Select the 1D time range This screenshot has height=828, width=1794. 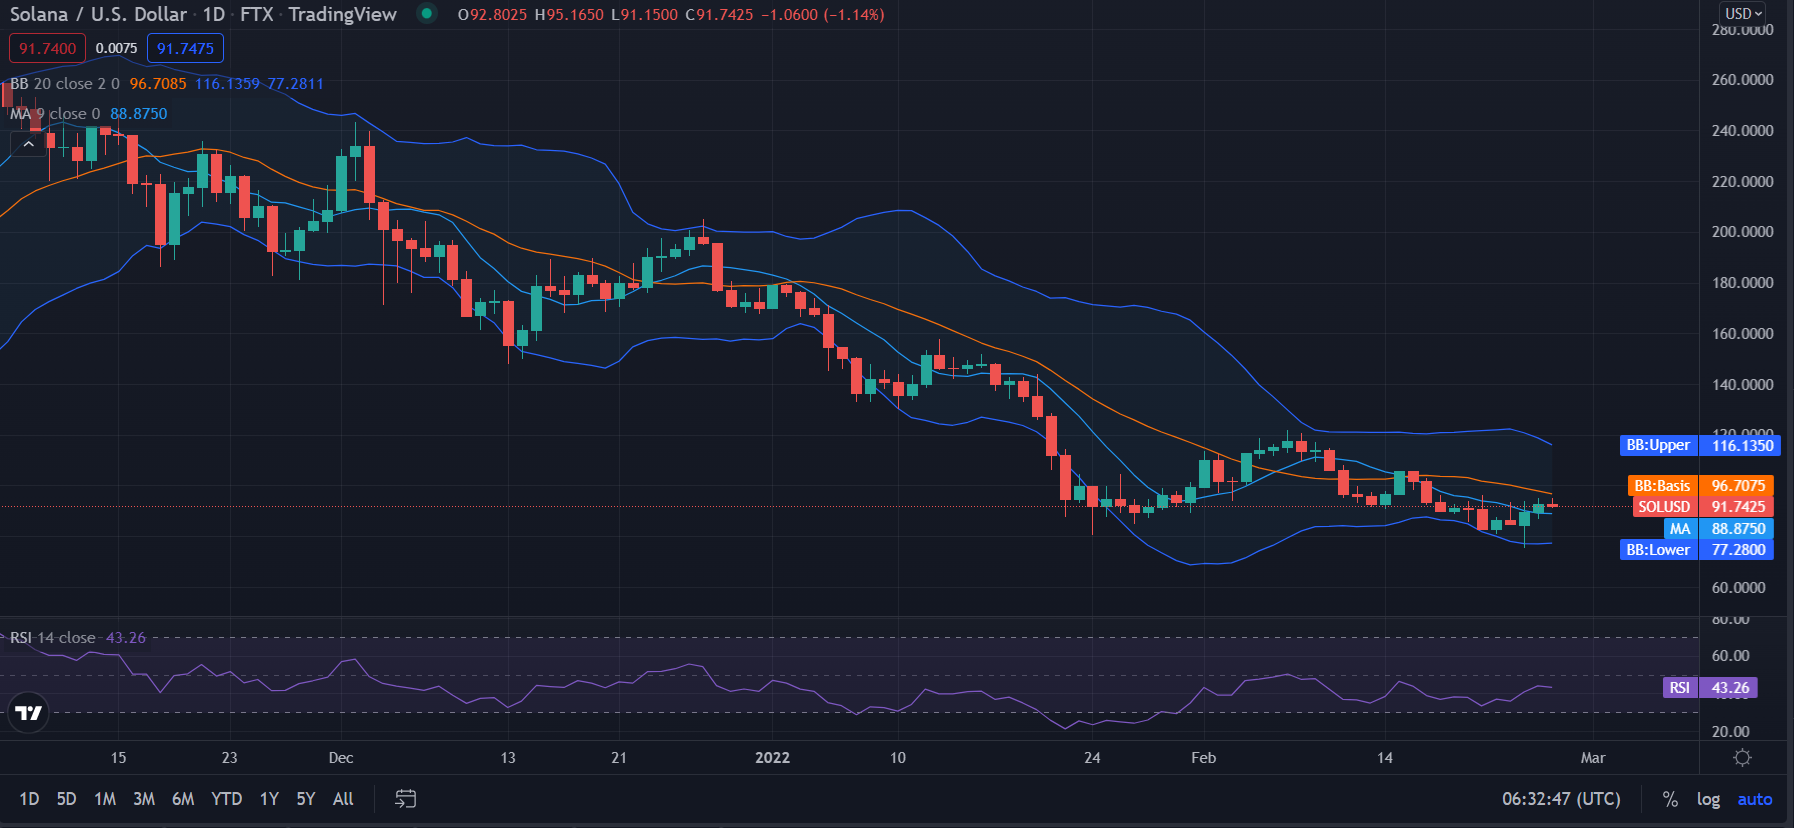click(x=29, y=799)
